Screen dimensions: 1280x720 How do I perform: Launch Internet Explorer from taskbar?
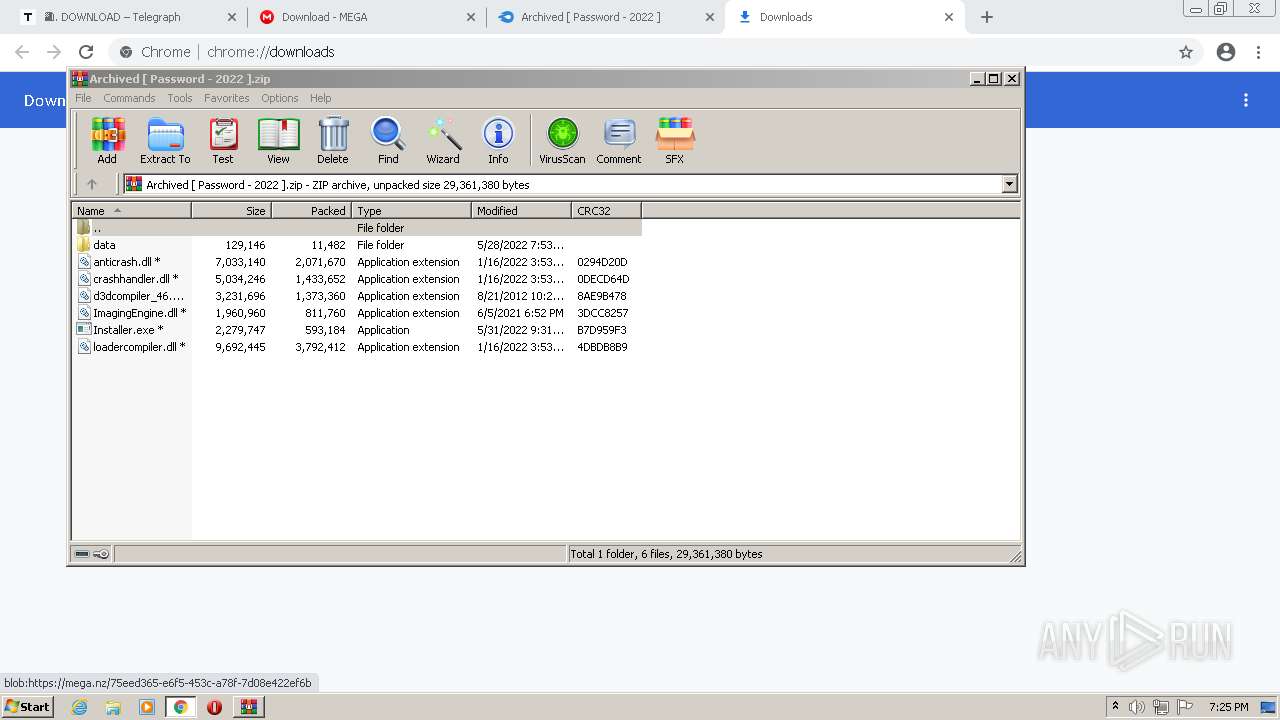[x=80, y=707]
